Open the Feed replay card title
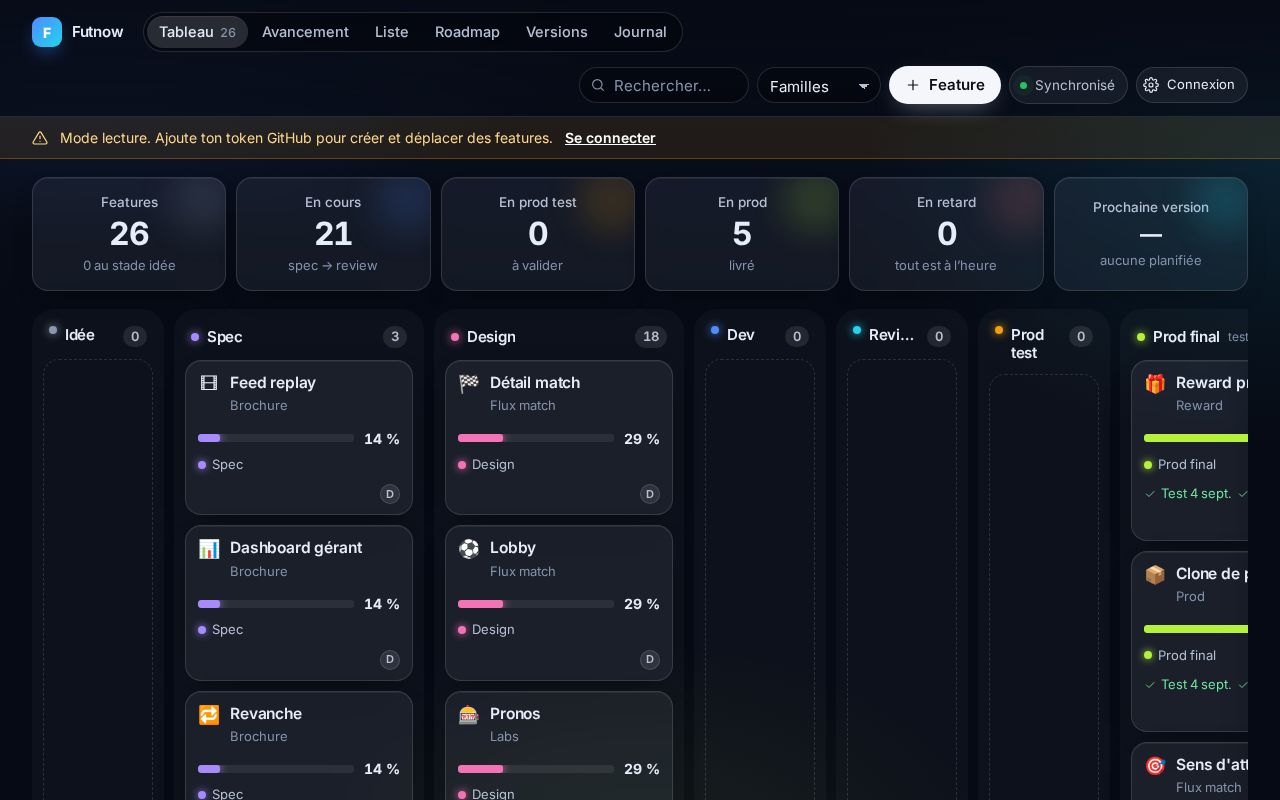The width and height of the screenshot is (1280, 800). pyautogui.click(x=273, y=383)
